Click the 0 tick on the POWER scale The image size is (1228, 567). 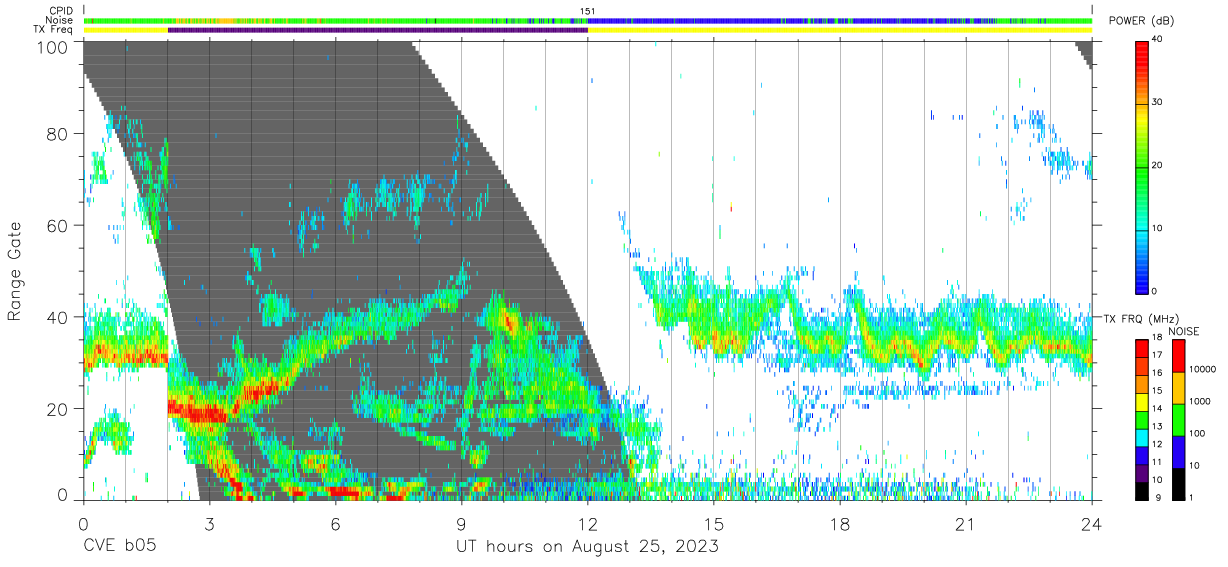tap(1156, 291)
